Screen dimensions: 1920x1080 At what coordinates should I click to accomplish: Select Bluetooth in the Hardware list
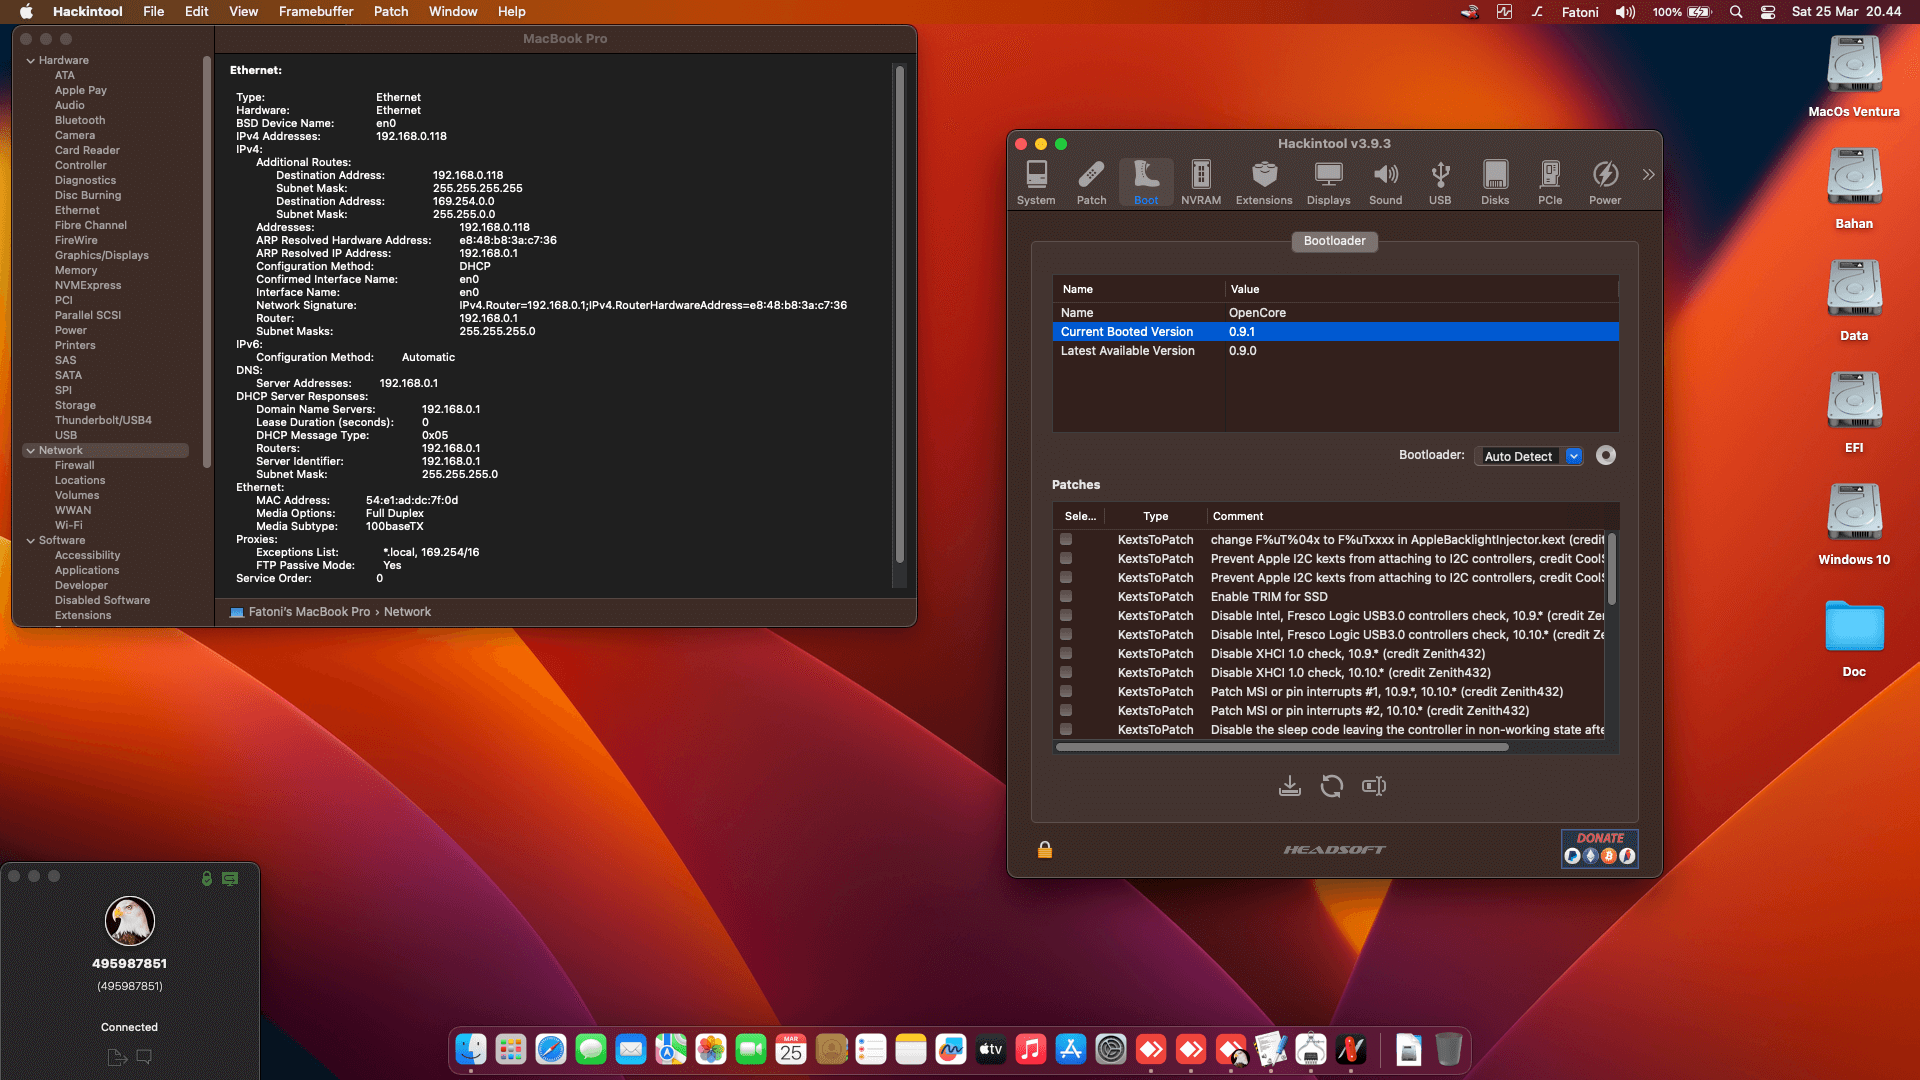80,120
